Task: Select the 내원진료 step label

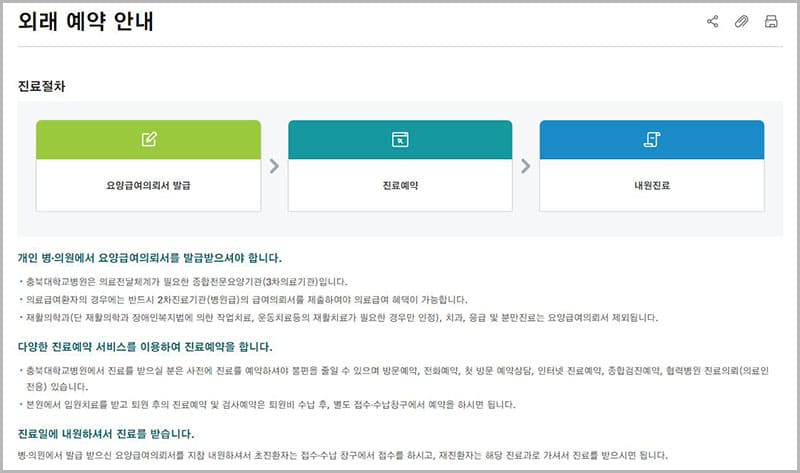Action: click(651, 186)
